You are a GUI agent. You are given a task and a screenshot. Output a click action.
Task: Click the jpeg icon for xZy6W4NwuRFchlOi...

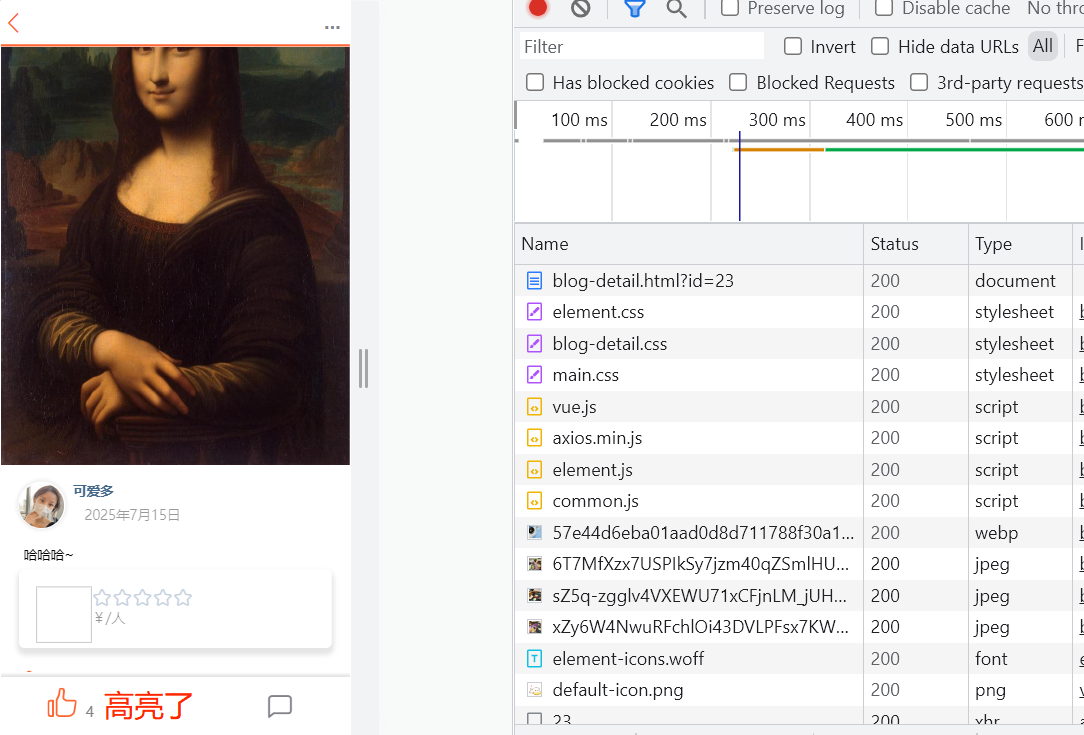coord(534,626)
